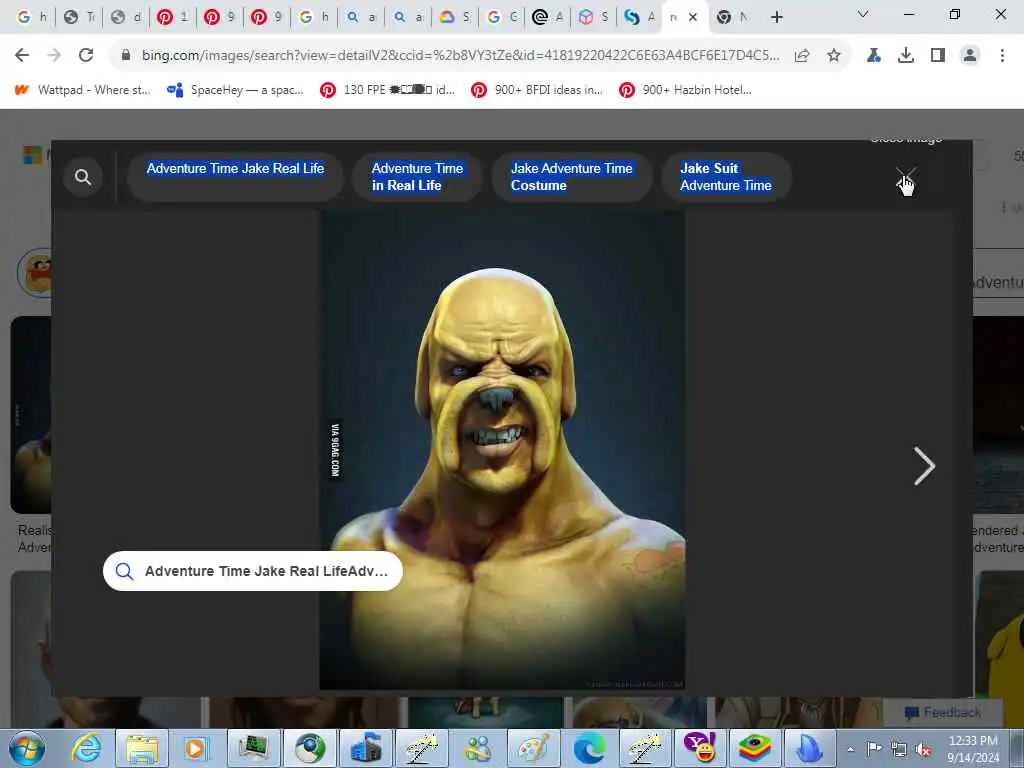Open Yahoo Messenger on taskbar
The height and width of the screenshot is (768, 1024).
tap(700, 748)
